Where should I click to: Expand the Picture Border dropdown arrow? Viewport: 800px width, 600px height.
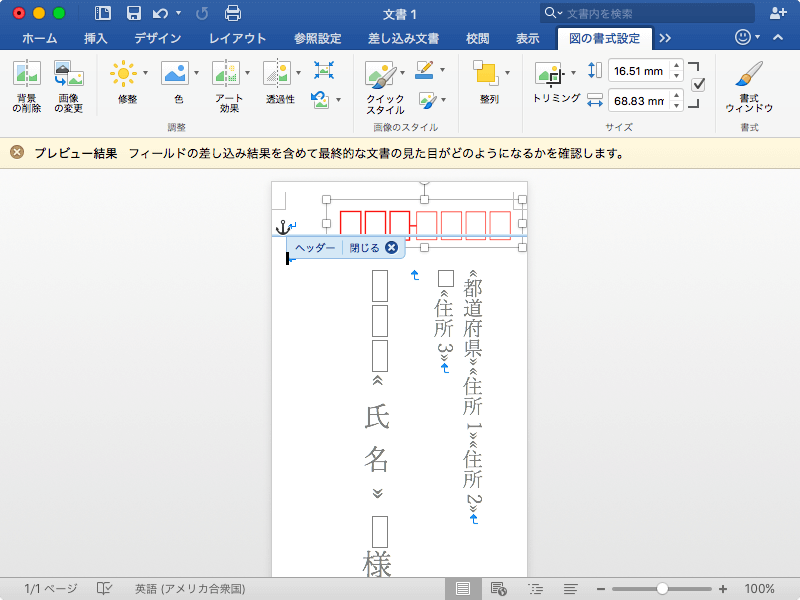click(x=442, y=70)
